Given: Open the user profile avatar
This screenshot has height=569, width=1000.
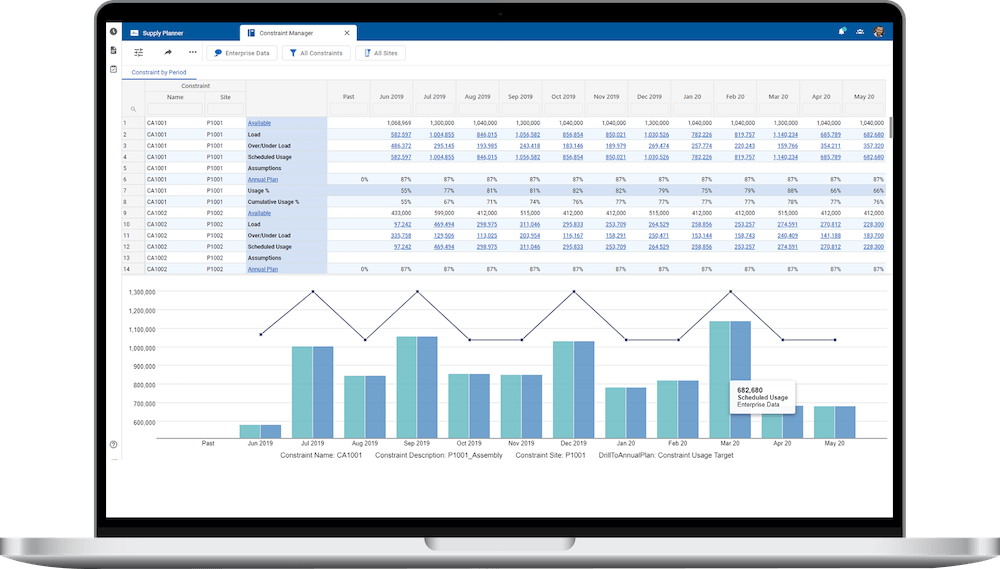Looking at the screenshot, I should (878, 32).
